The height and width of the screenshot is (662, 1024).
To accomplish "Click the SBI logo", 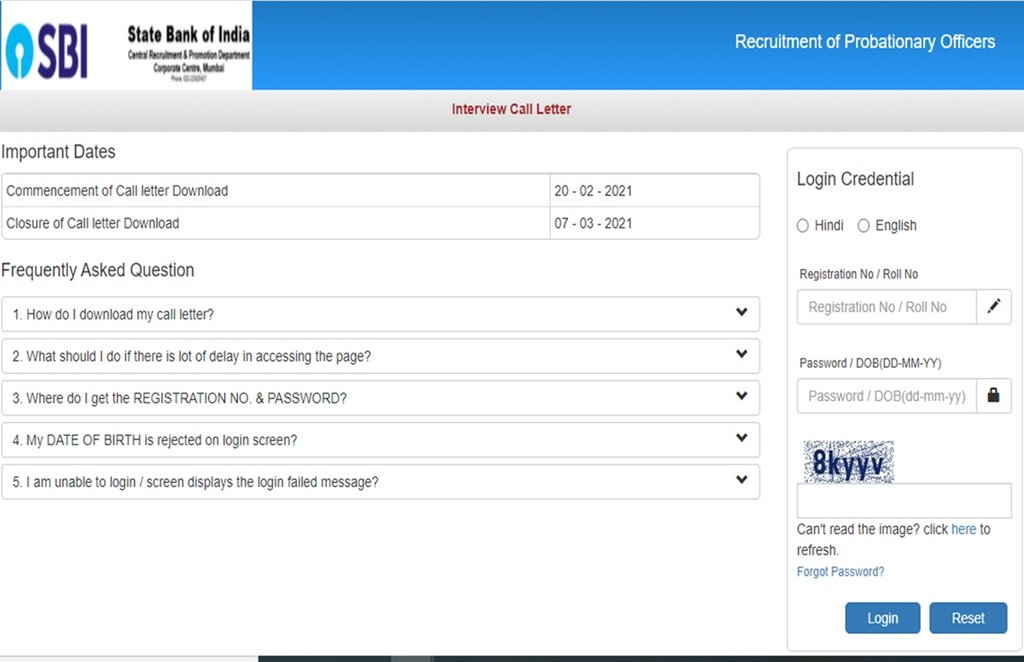I will [46, 51].
